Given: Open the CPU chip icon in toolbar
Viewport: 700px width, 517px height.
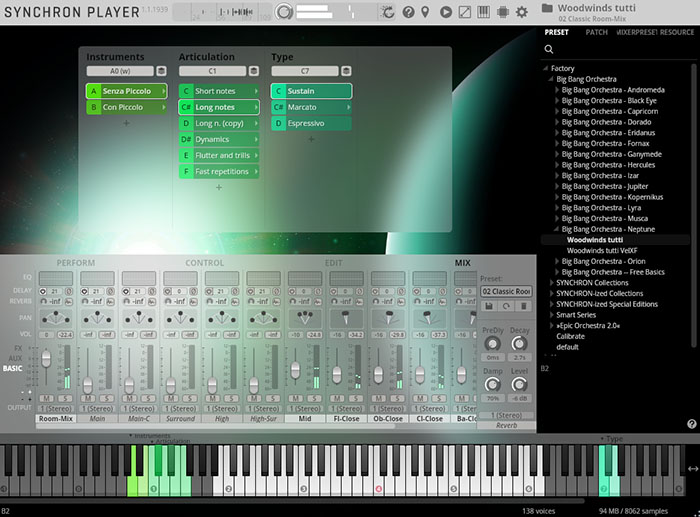Looking at the screenshot, I should (x=503, y=12).
